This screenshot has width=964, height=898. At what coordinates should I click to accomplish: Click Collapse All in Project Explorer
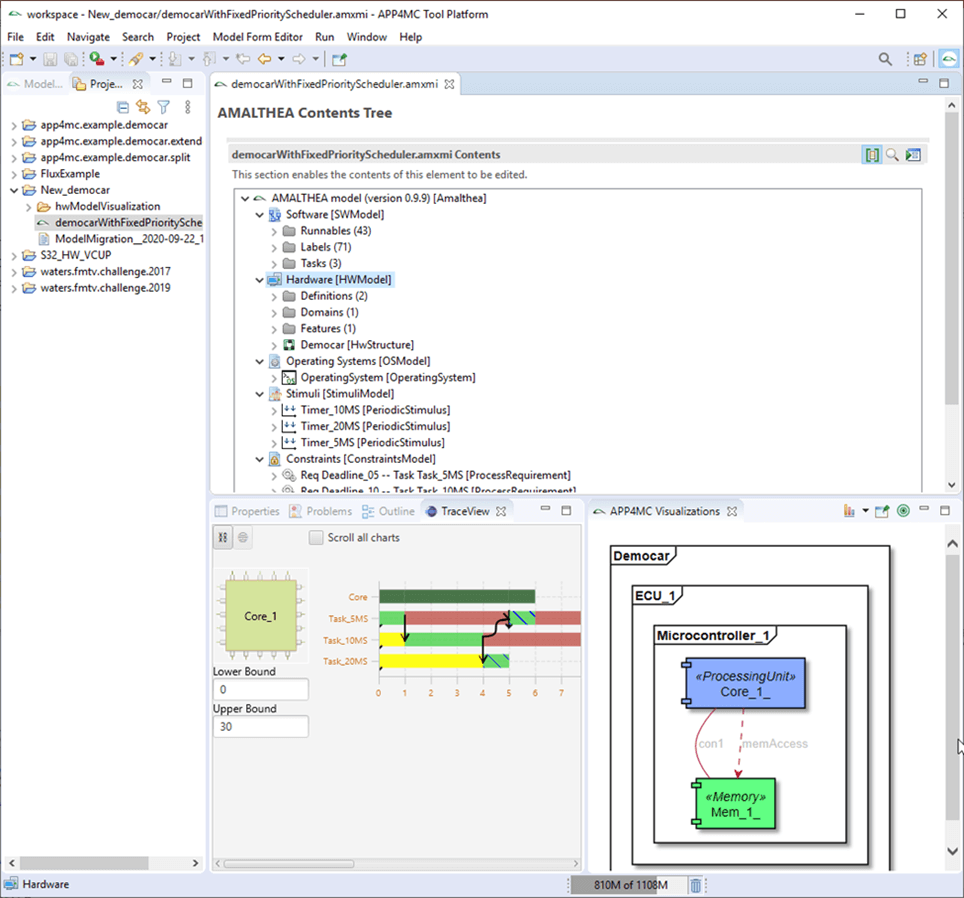coord(123,108)
